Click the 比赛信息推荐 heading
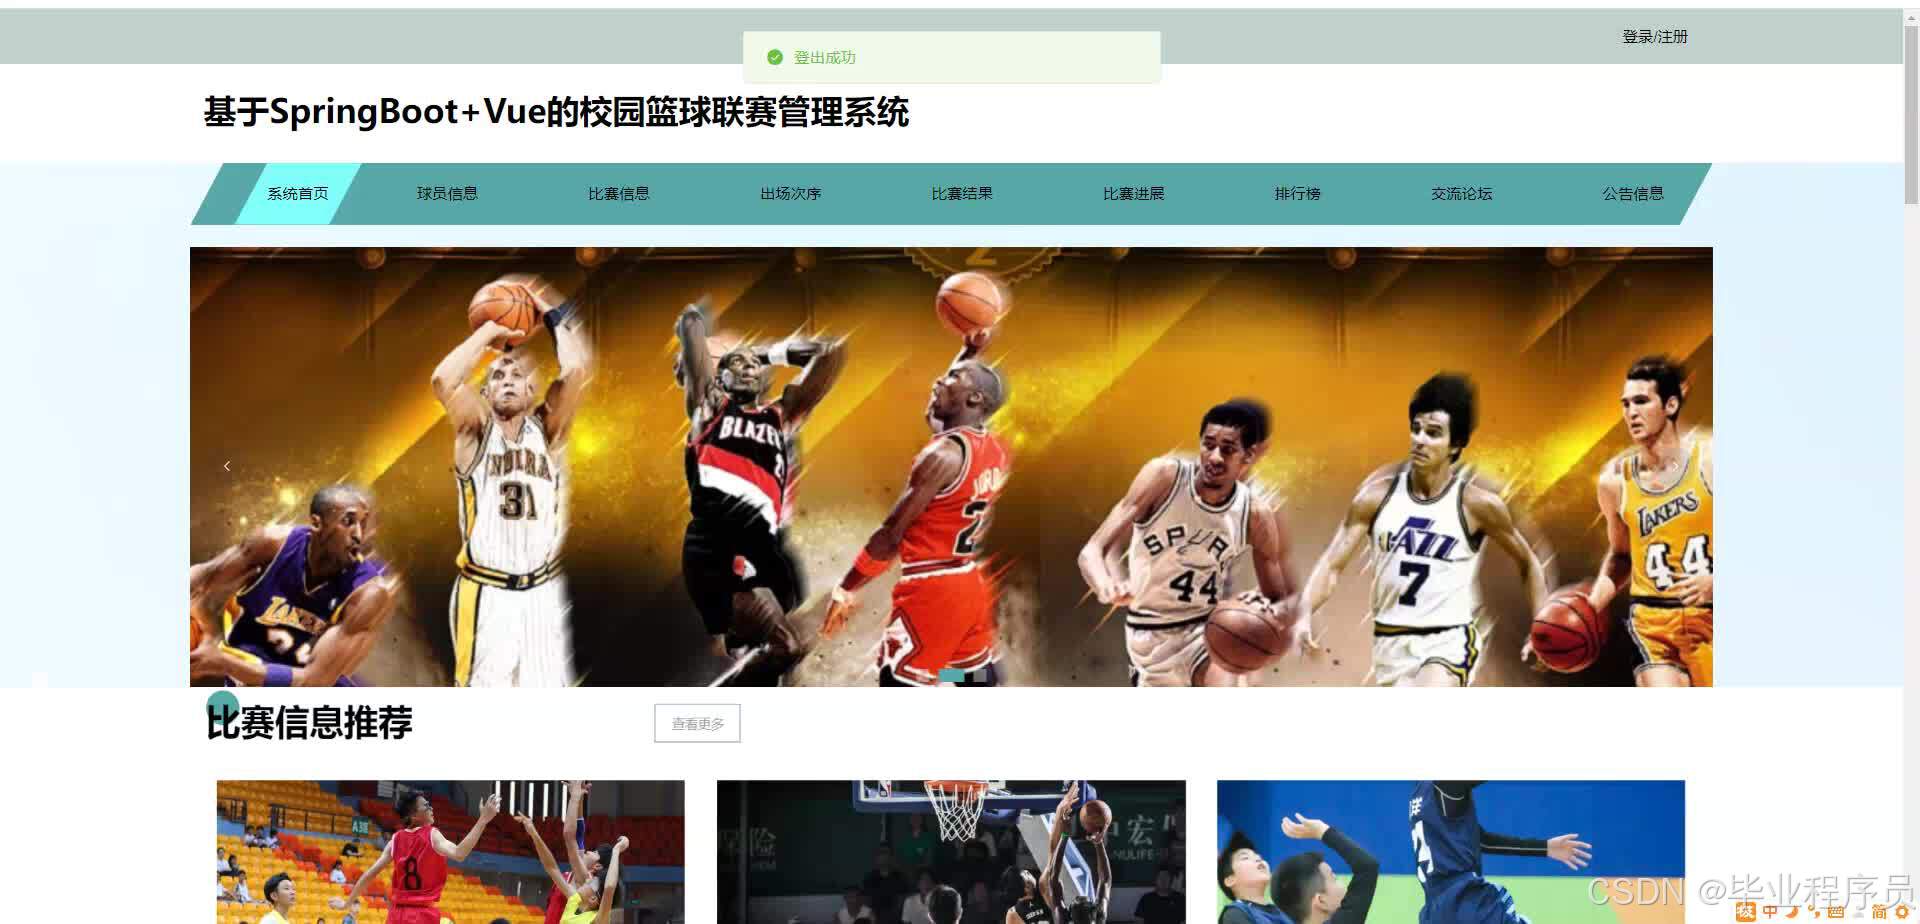Viewport: 1920px width, 924px height. click(x=309, y=722)
